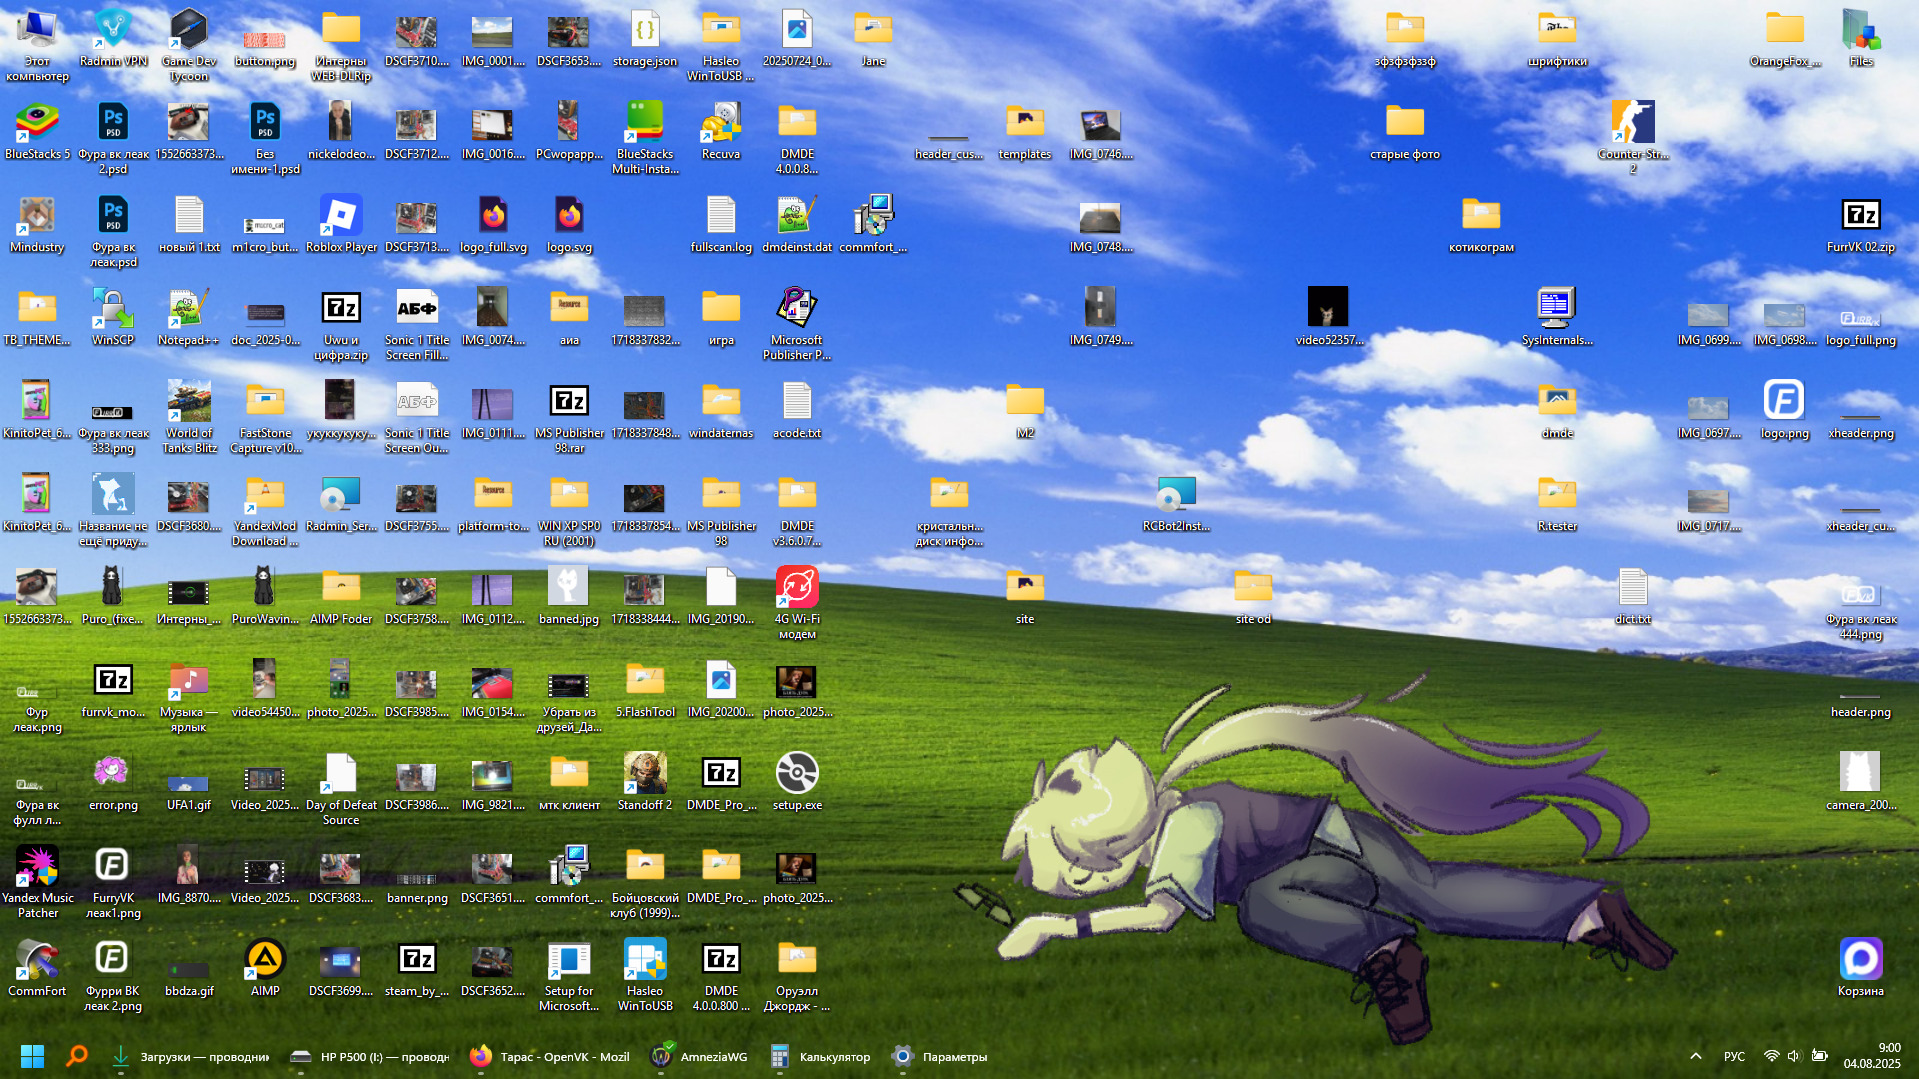
Task: Select the Mindustry game shortcut
Action: click(x=37, y=224)
